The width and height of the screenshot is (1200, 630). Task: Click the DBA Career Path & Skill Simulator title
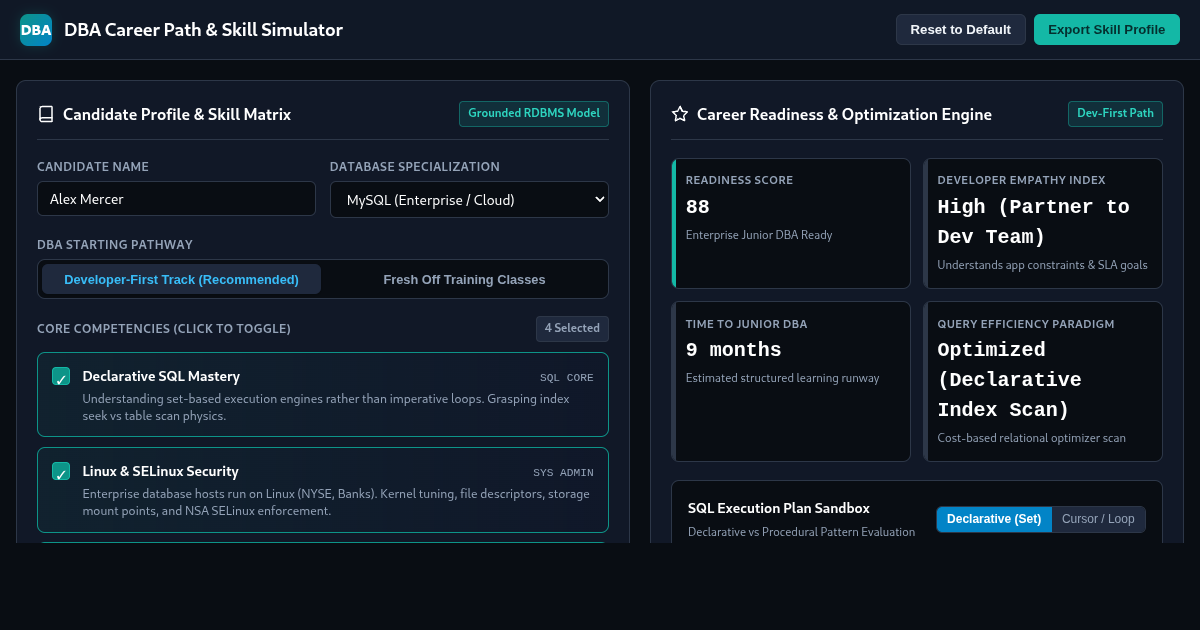click(x=203, y=30)
